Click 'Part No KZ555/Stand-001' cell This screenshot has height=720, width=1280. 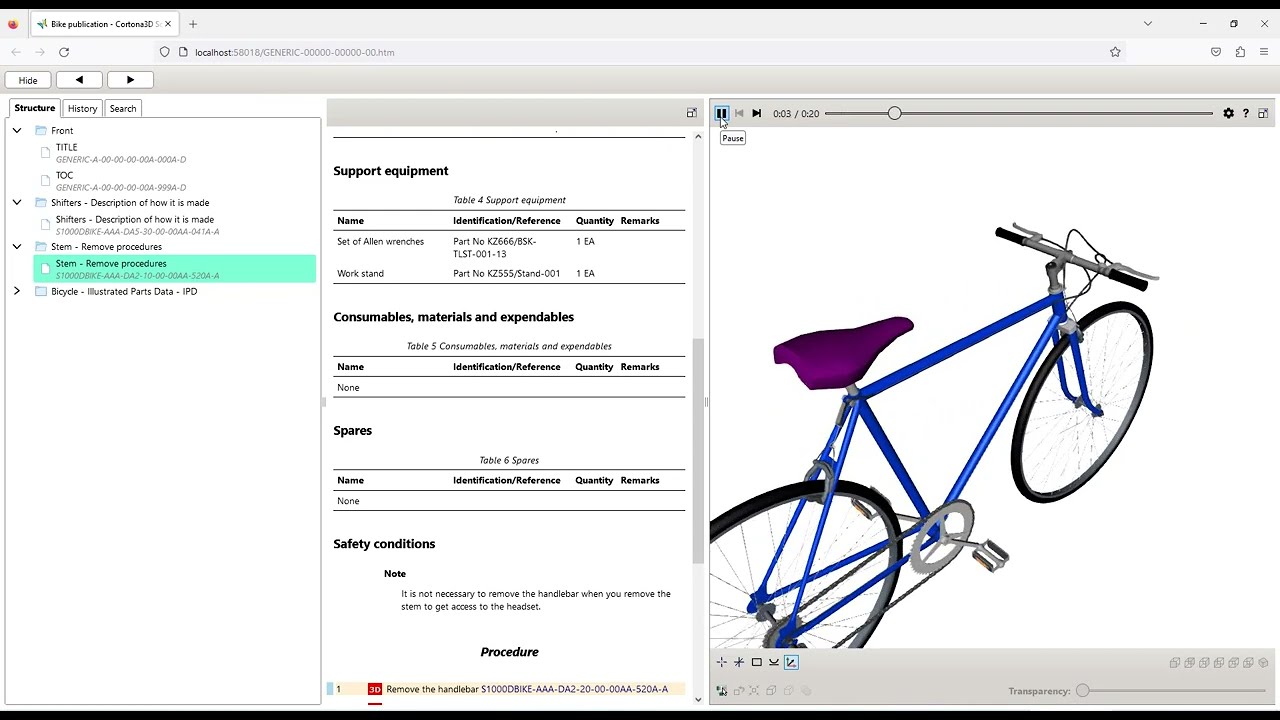(506, 274)
